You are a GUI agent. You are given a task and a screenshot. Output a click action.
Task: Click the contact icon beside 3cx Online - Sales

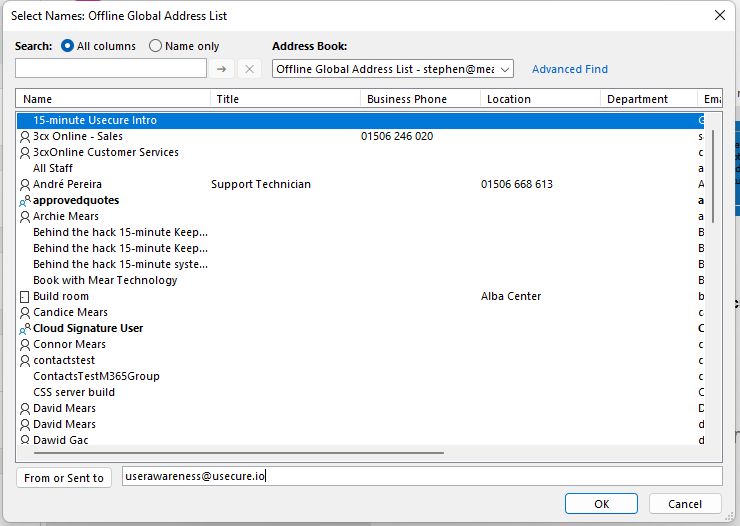pos(25,137)
